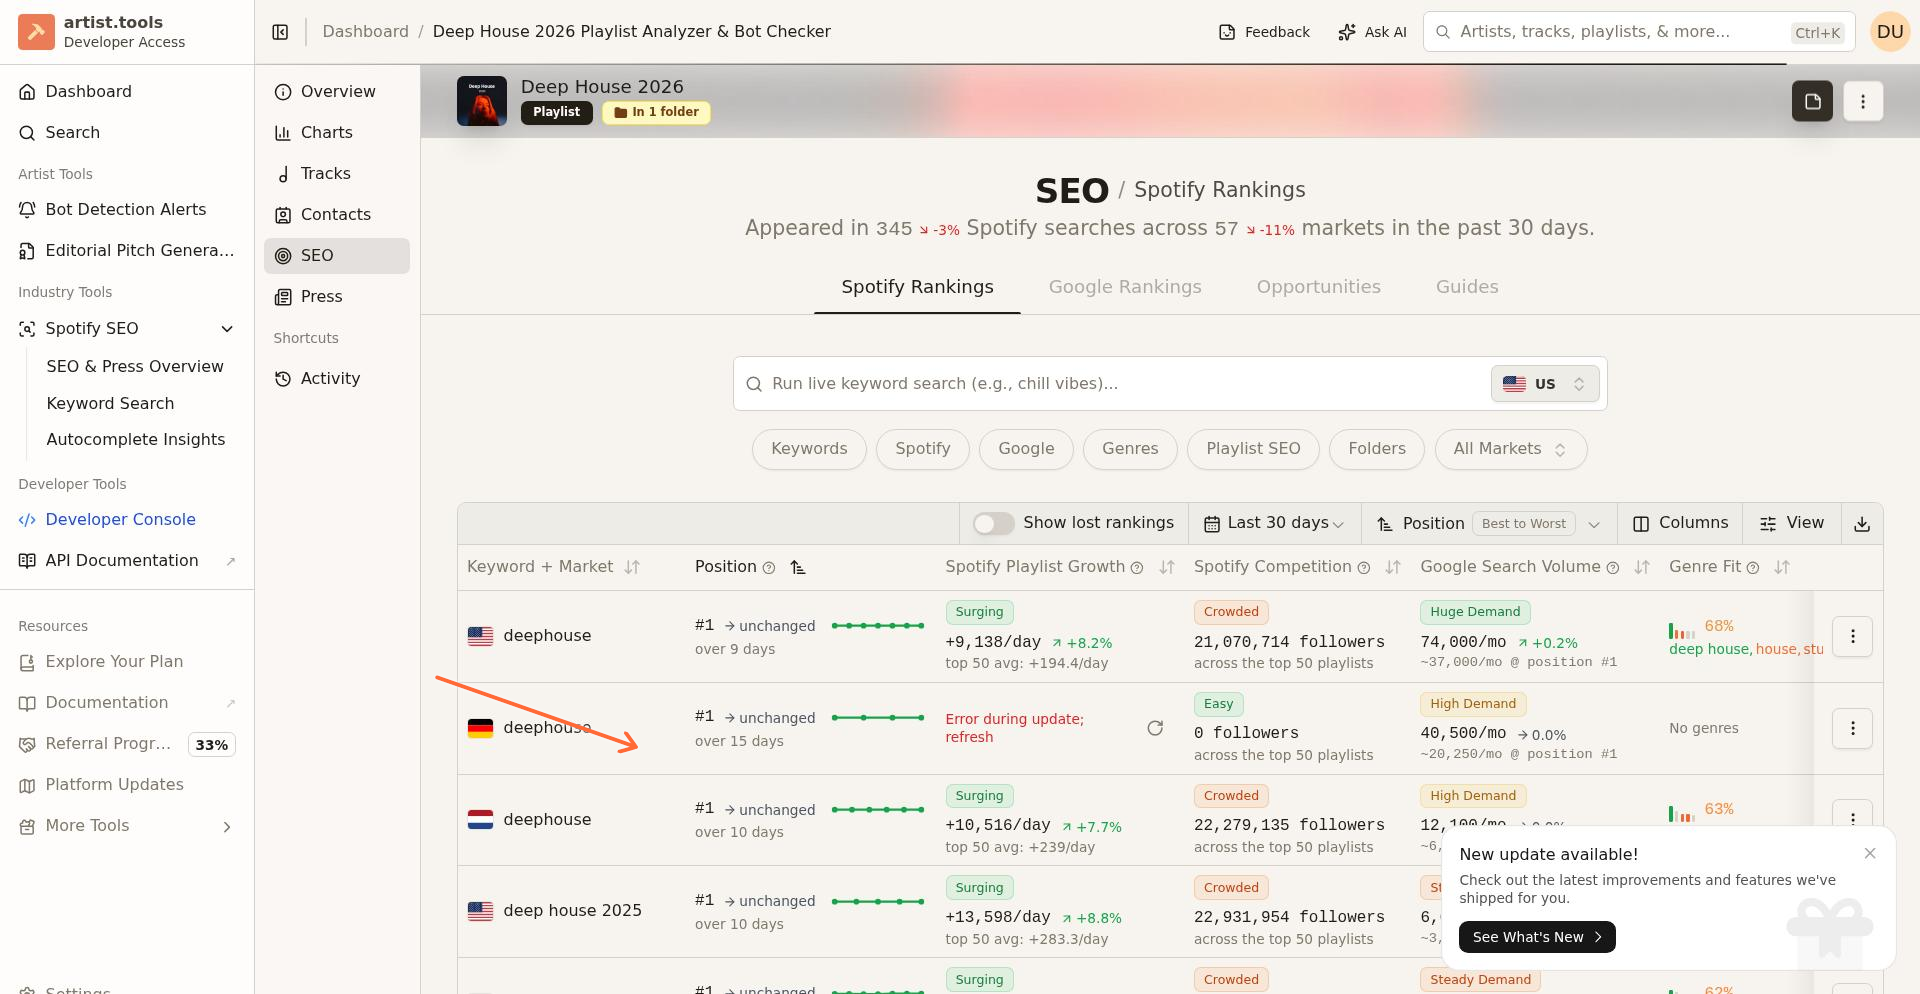Open Position Best to Worst sort dropdown

(x=1489, y=523)
